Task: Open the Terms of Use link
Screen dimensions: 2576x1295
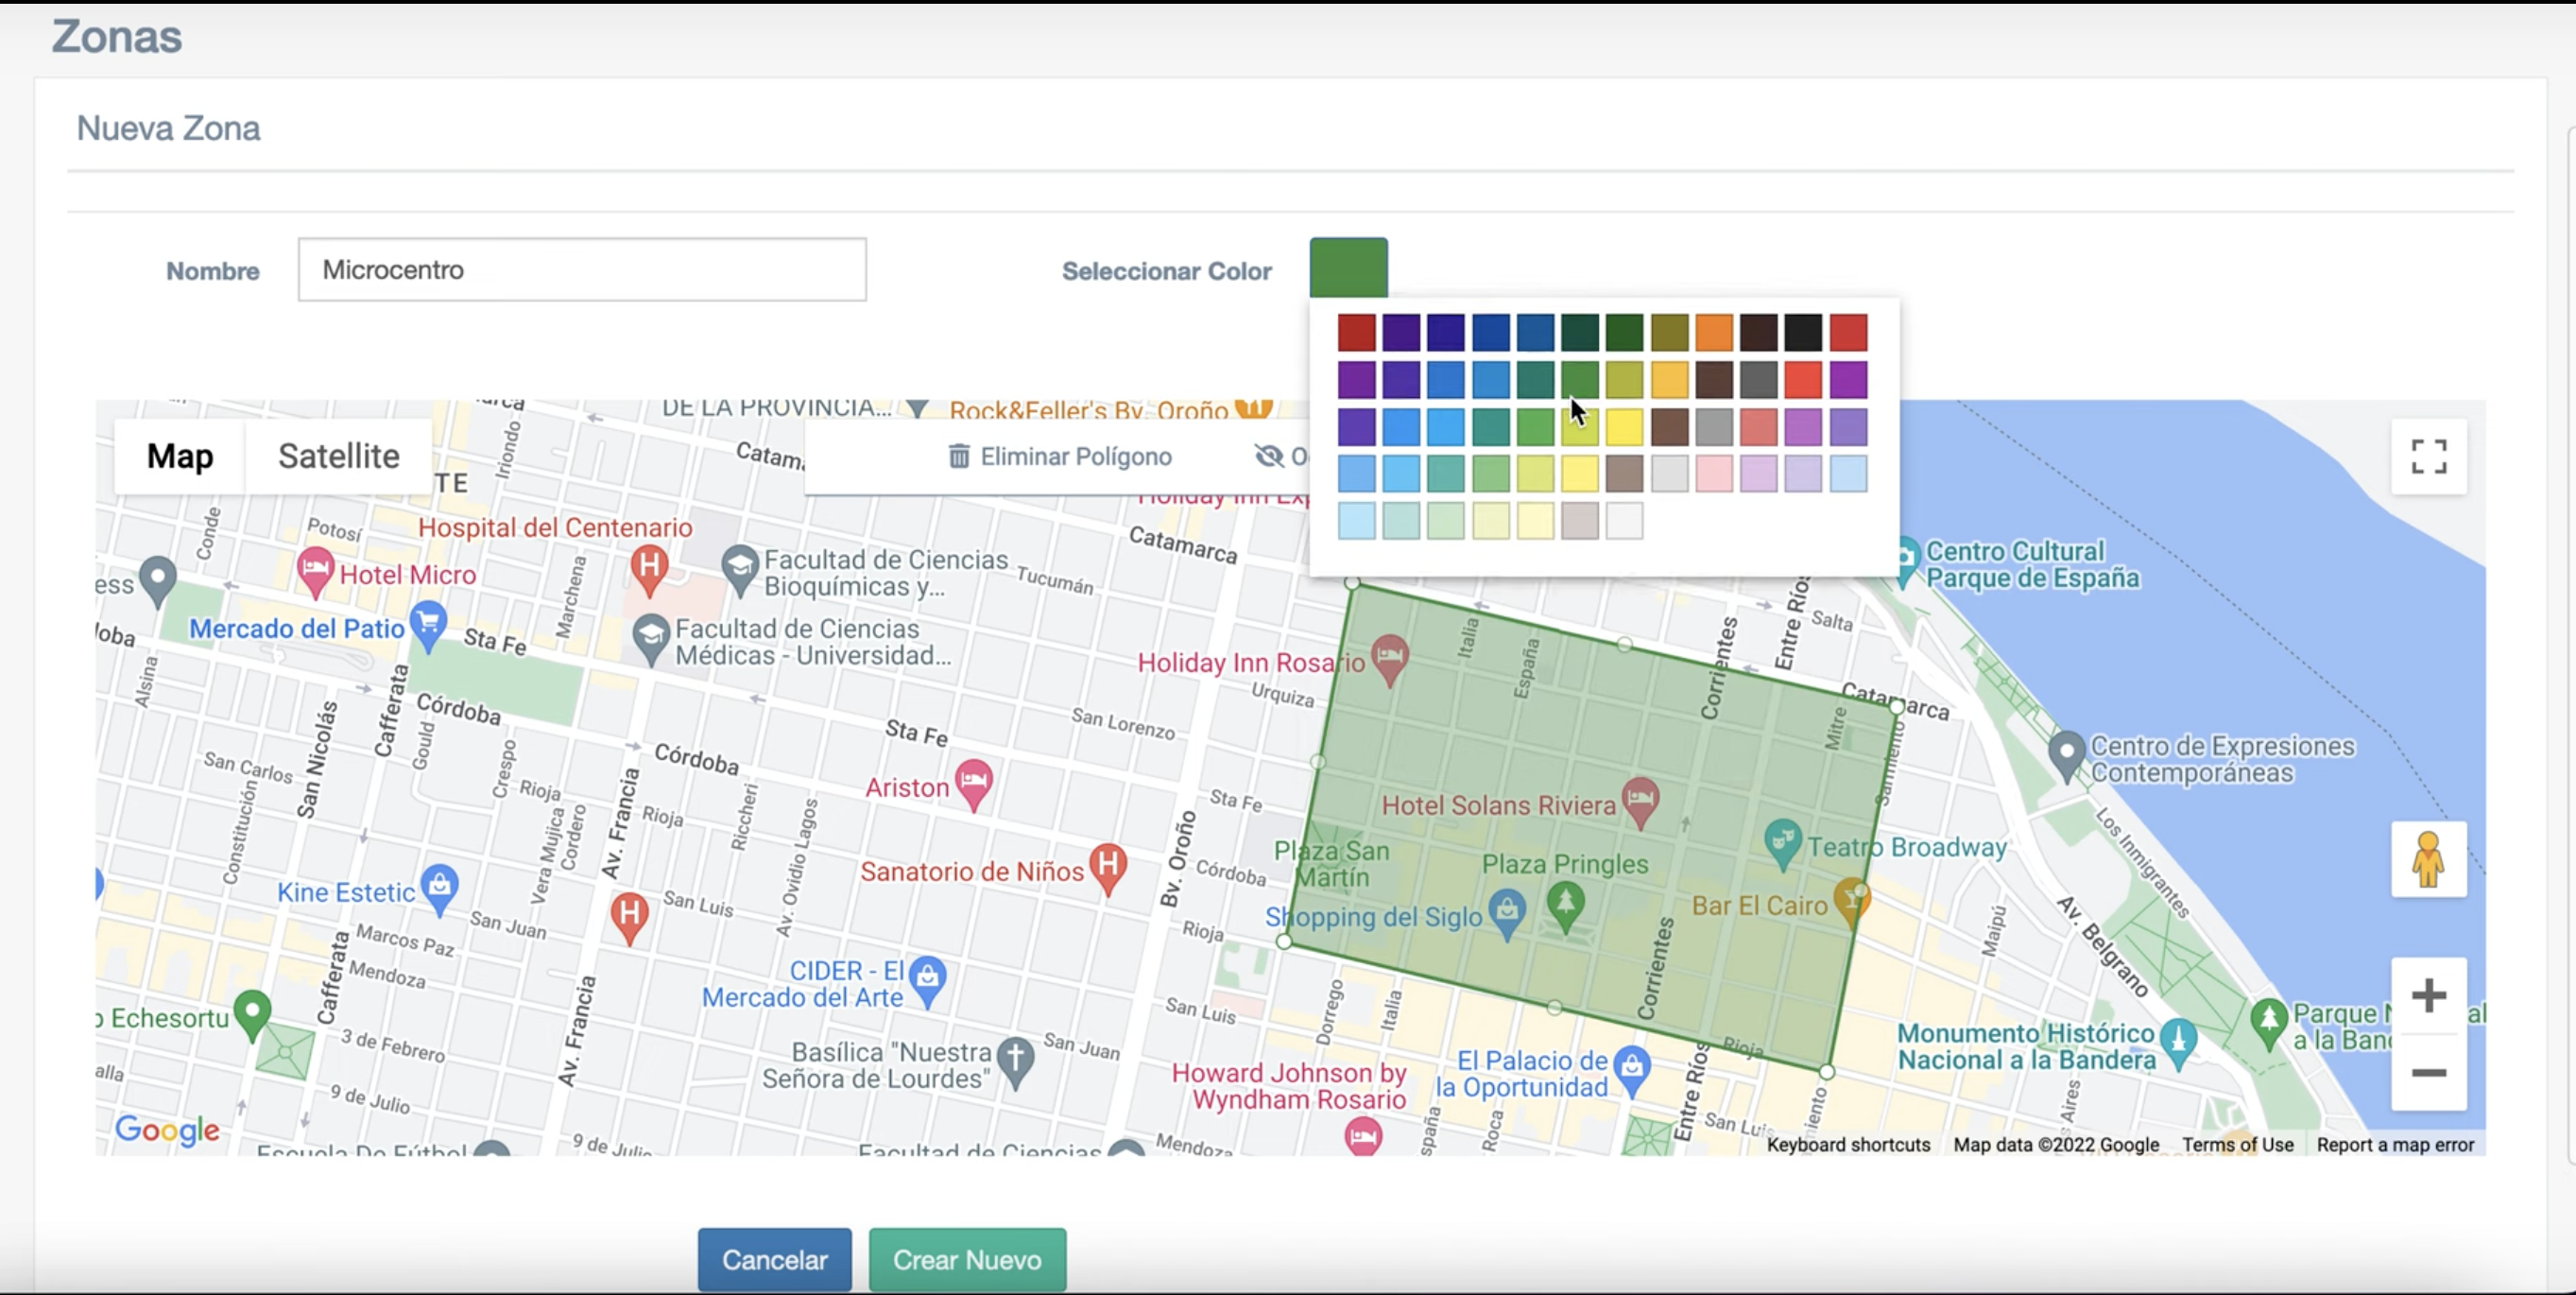Action: [x=2237, y=1145]
